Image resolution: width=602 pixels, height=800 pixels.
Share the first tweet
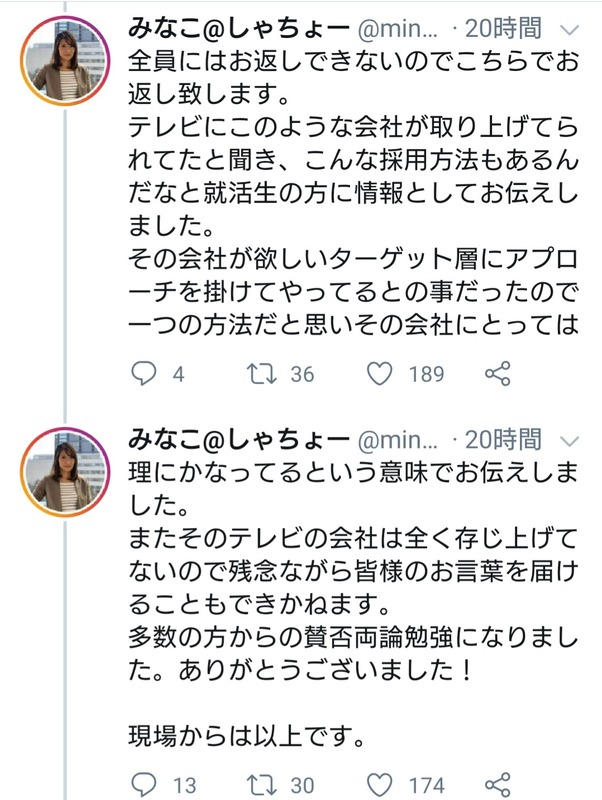pos(497,373)
